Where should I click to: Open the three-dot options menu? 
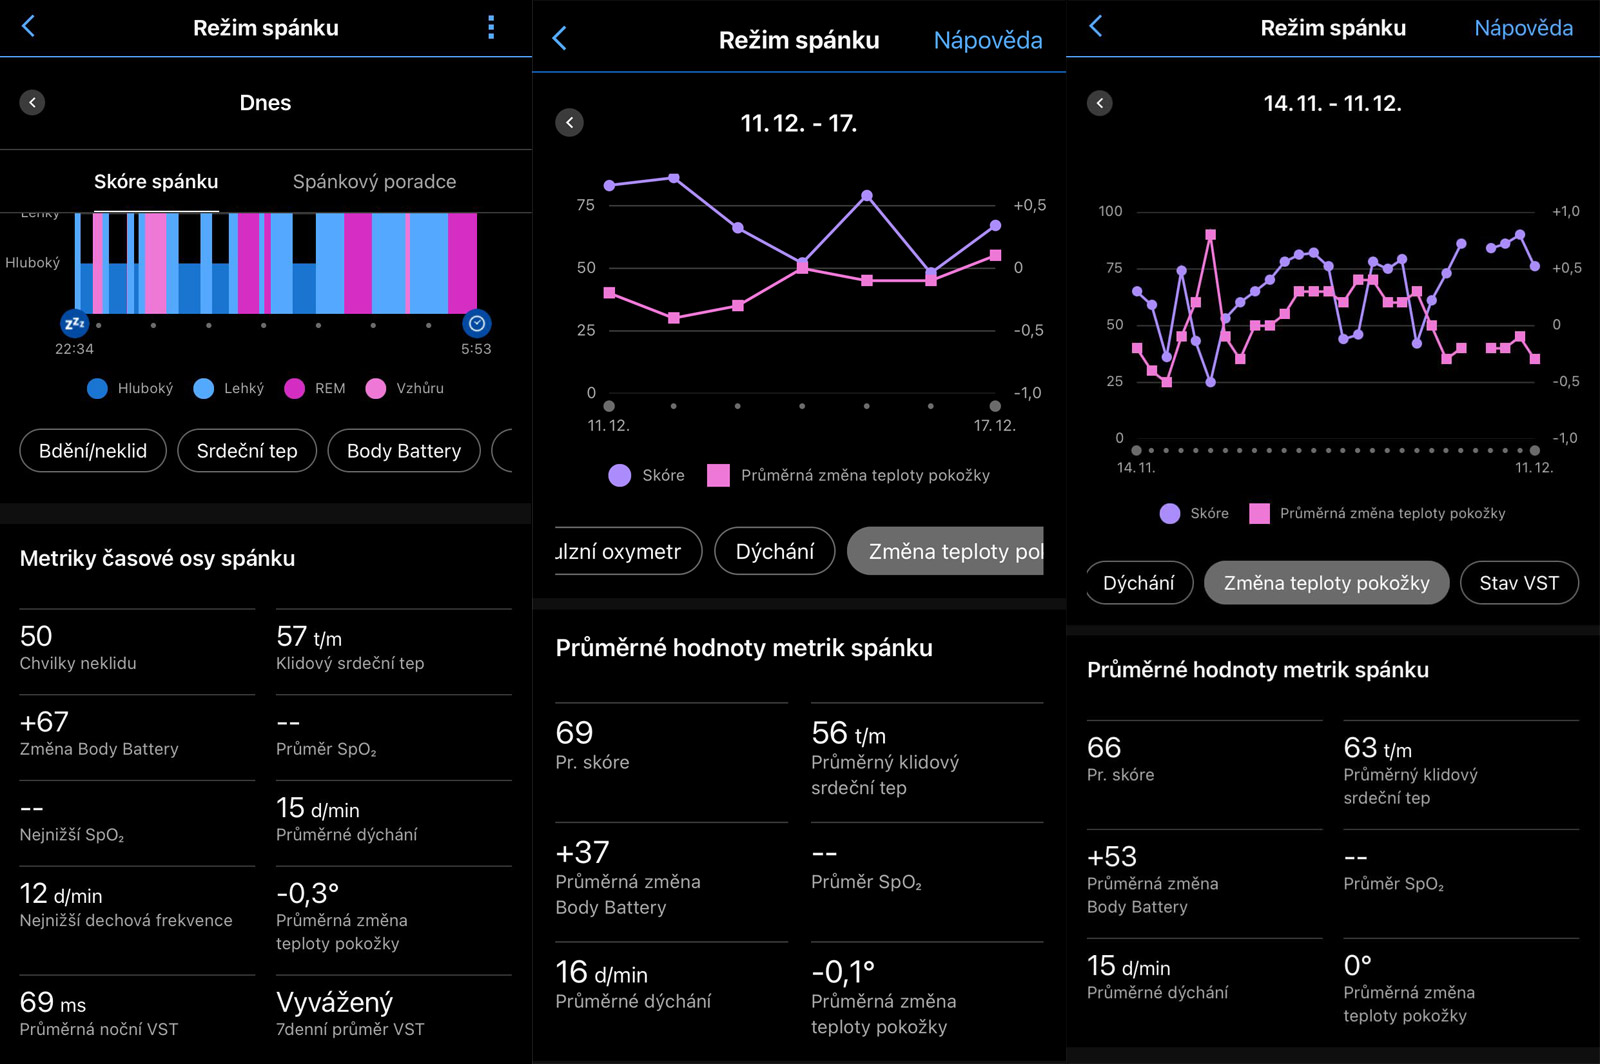[491, 27]
